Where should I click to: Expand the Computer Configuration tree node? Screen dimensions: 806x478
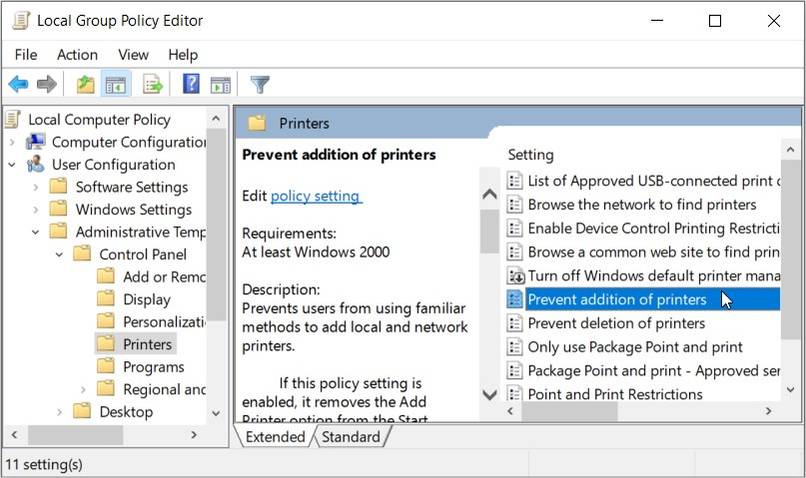pyautogui.click(x=12, y=142)
